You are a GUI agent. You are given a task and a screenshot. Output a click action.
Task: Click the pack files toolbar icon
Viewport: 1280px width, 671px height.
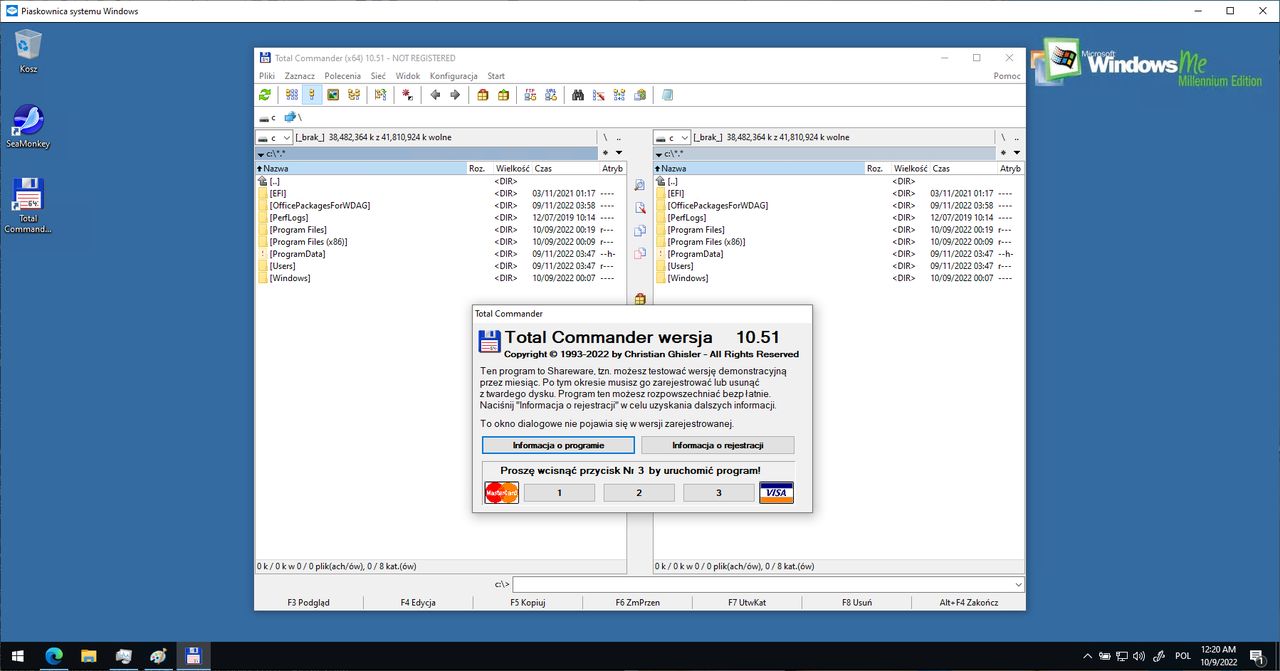[482, 95]
